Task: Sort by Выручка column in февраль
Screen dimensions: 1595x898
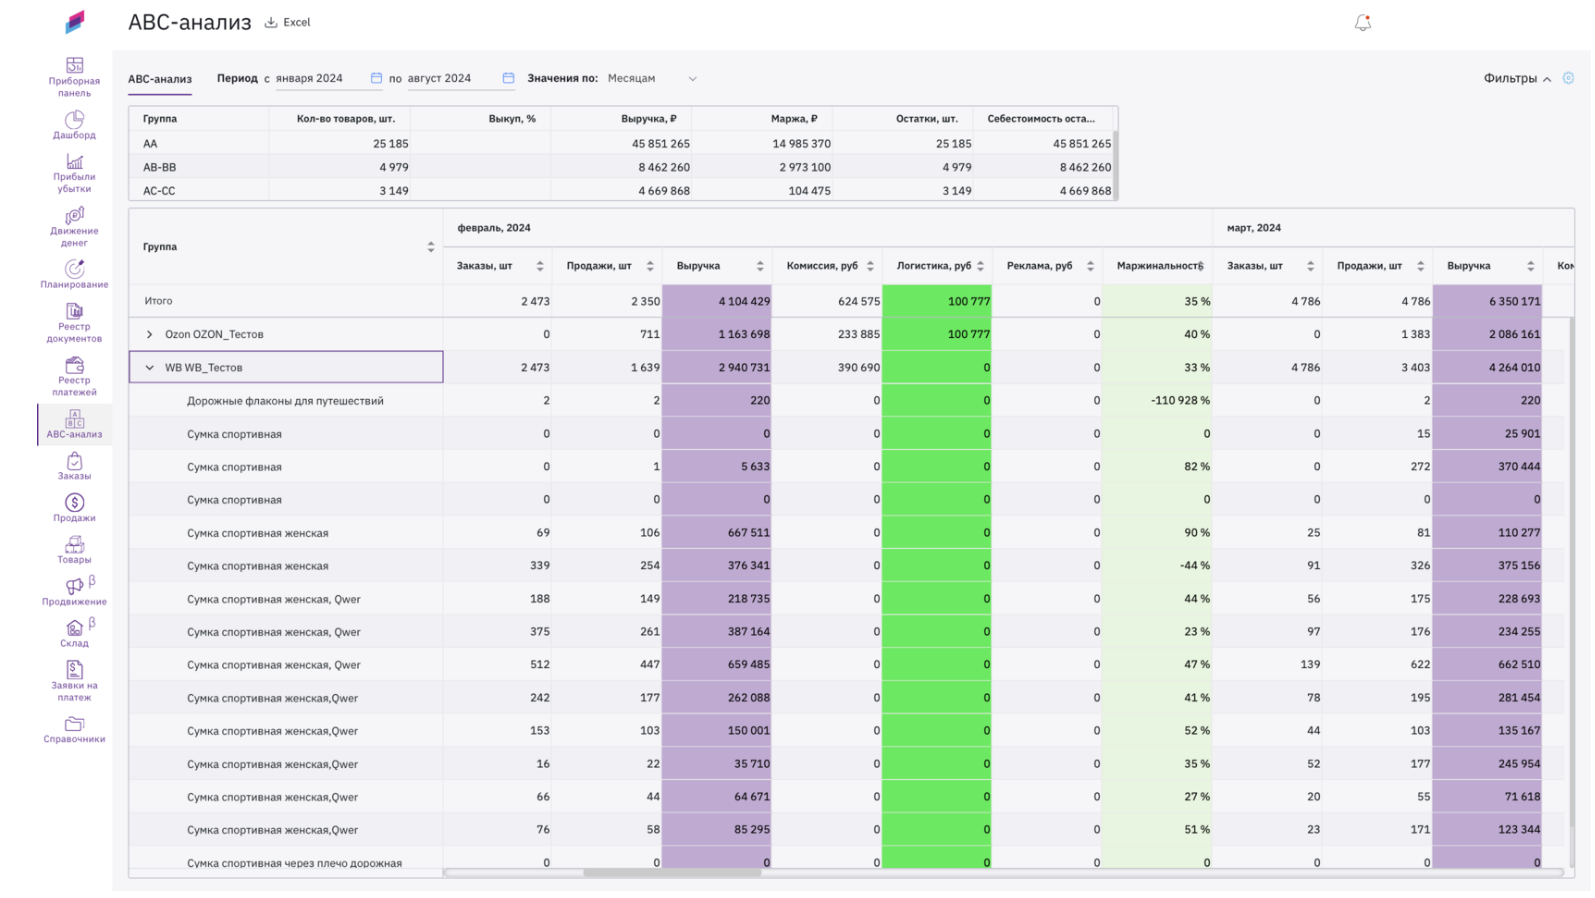Action: coord(760,266)
